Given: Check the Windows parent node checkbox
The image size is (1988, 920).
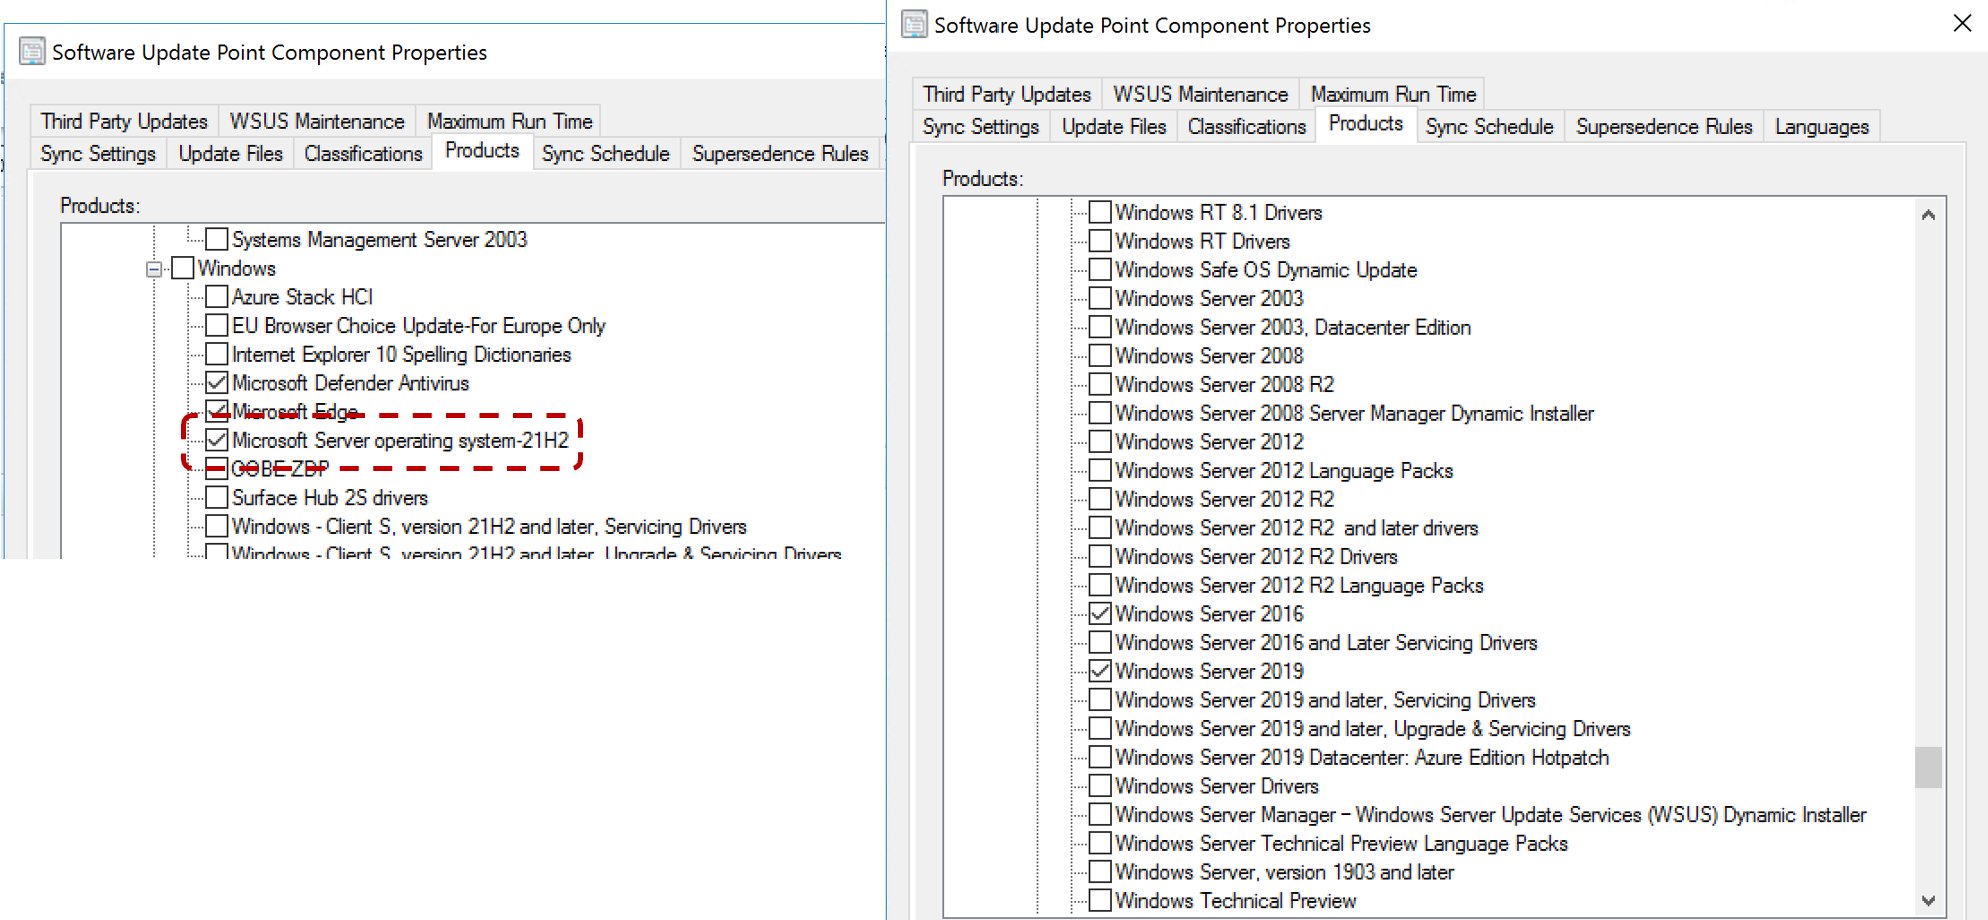Looking at the screenshot, I should click(182, 268).
